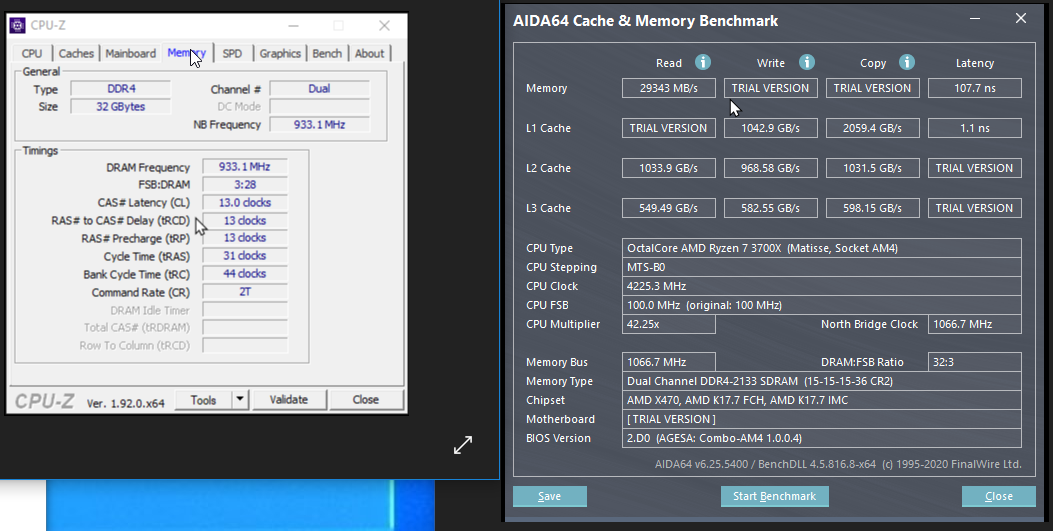Switch to the CPU tab in CPU-Z

point(32,53)
